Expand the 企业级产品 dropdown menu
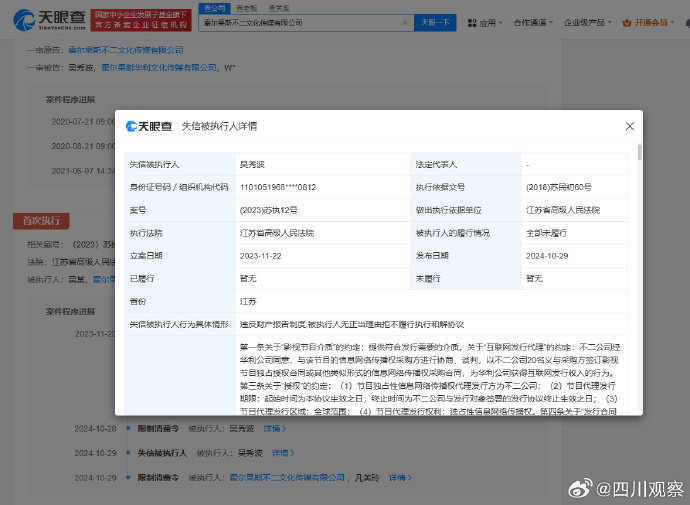Viewport: 690px width, 505px height. coord(594,21)
